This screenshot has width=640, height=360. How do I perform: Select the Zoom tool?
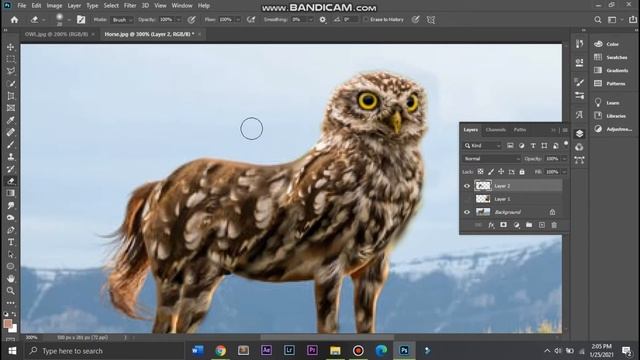11,291
